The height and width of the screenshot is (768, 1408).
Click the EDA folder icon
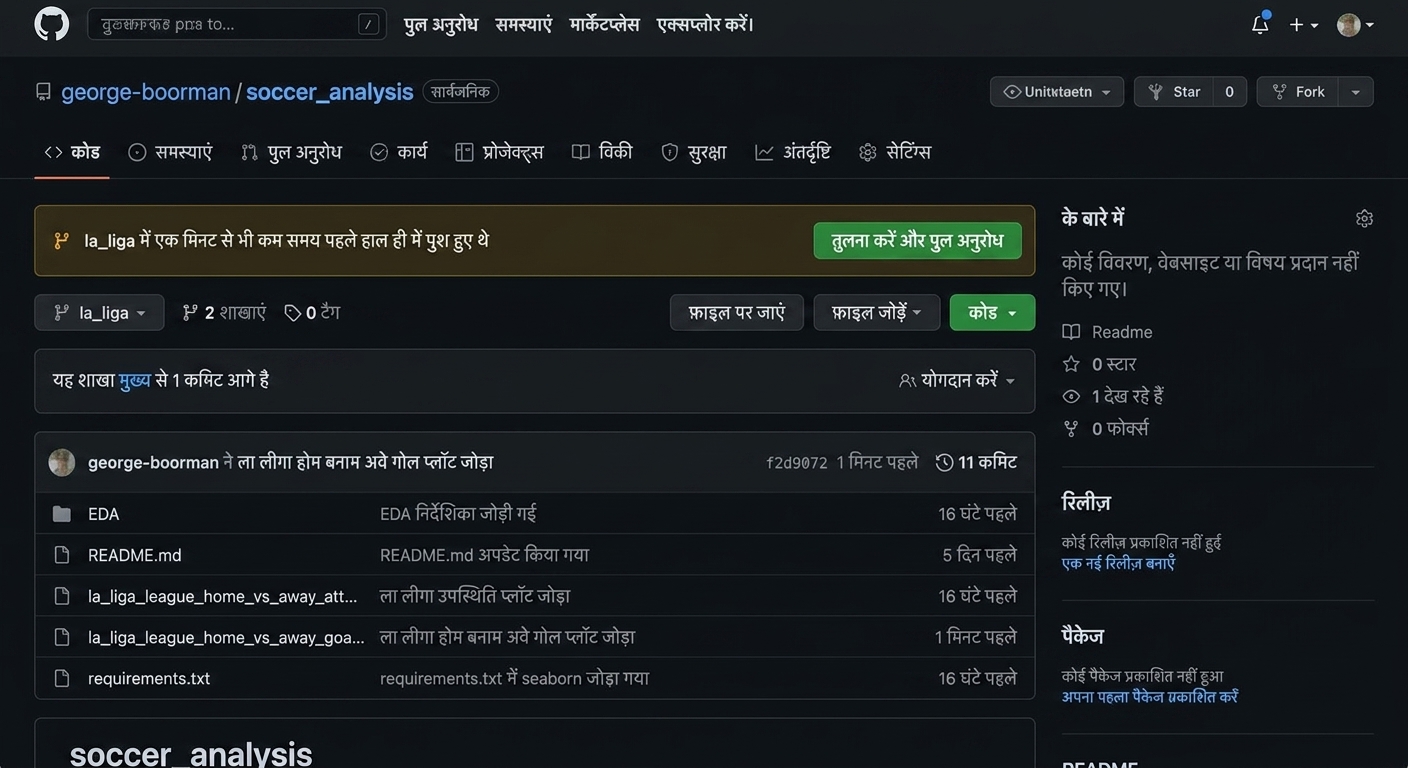(x=62, y=514)
